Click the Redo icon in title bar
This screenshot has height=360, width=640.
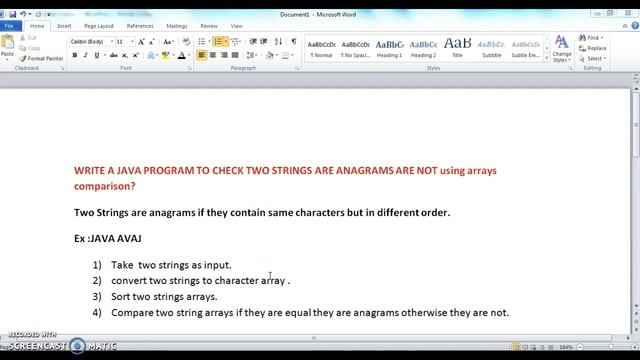coord(38,14)
